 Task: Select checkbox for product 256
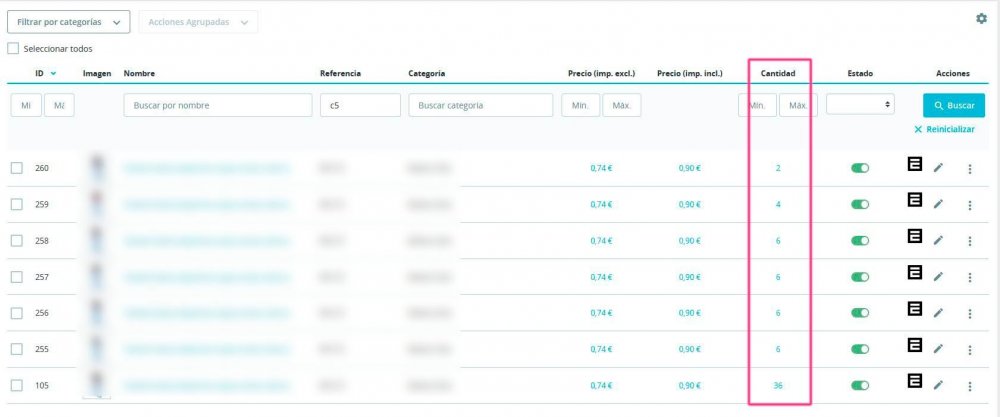point(17,313)
